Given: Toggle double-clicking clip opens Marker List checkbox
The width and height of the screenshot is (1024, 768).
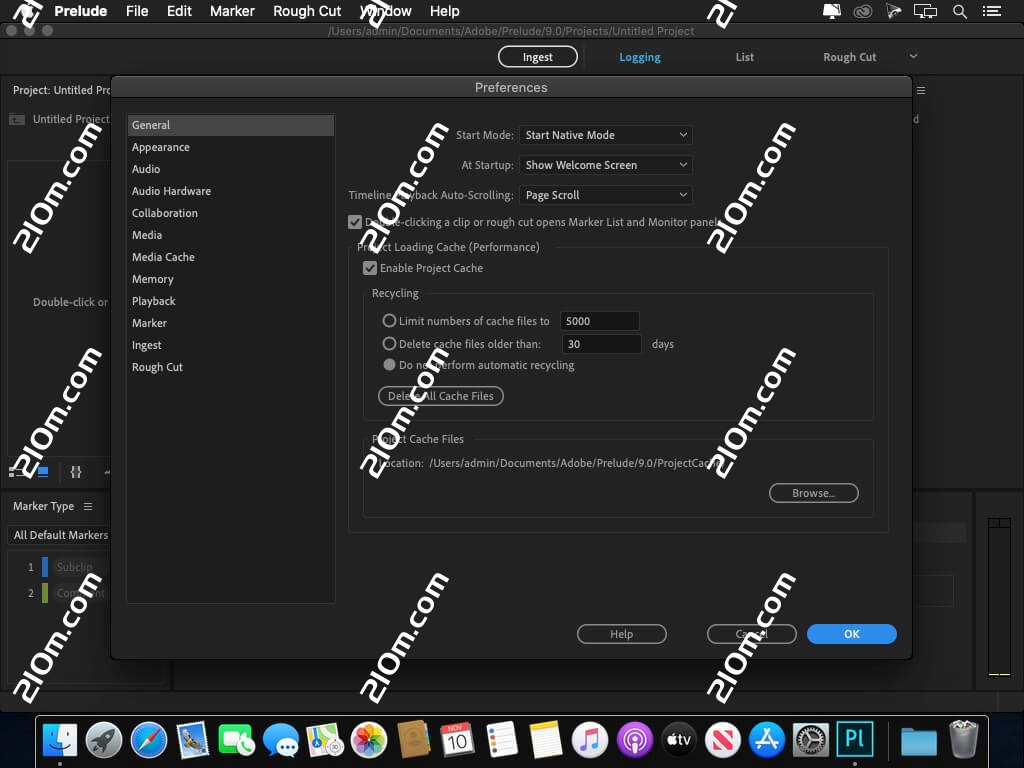Looking at the screenshot, I should (x=355, y=222).
